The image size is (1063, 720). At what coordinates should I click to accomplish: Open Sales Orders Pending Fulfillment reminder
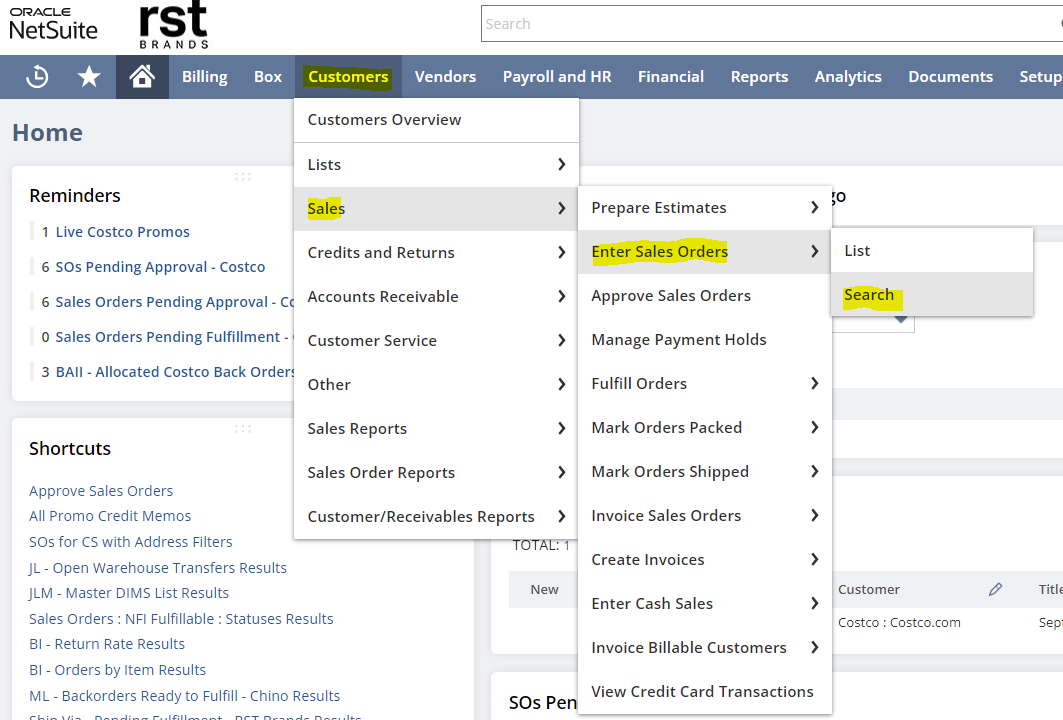pos(174,337)
